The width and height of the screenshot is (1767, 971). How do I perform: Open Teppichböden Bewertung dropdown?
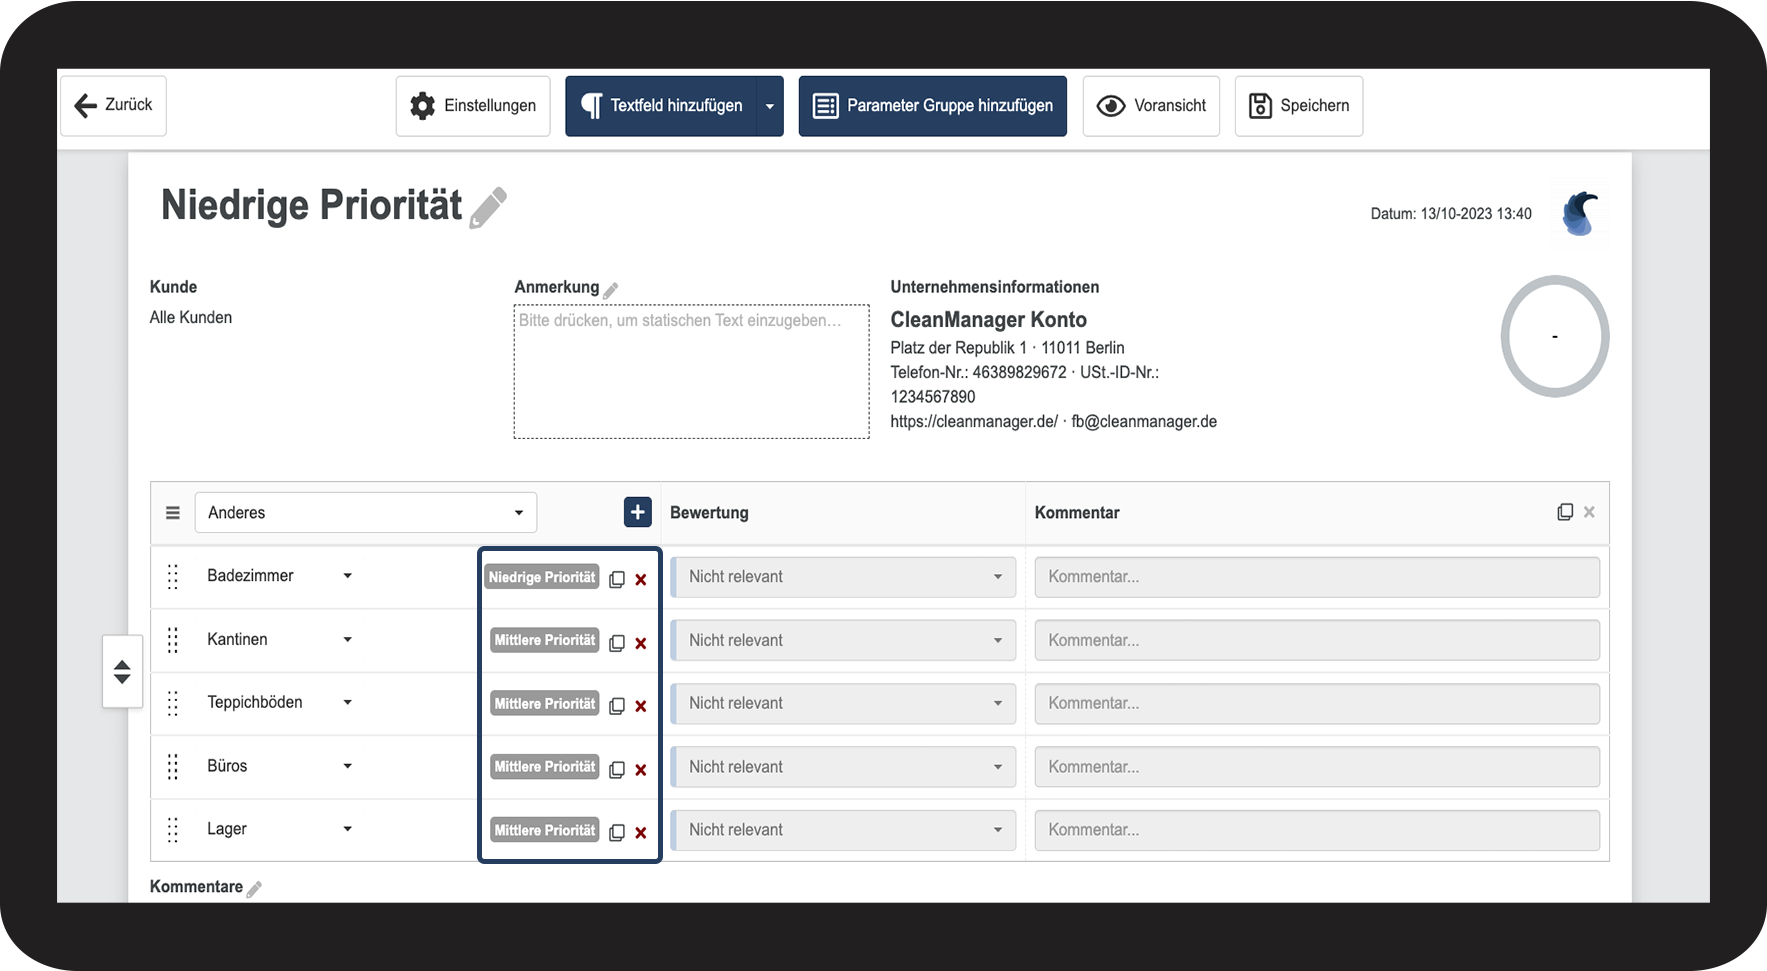click(x=843, y=703)
